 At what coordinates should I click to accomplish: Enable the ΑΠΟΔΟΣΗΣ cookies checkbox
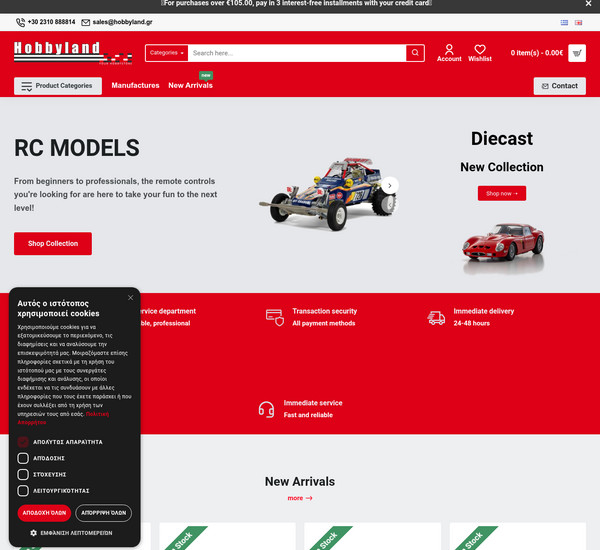tap(23, 458)
